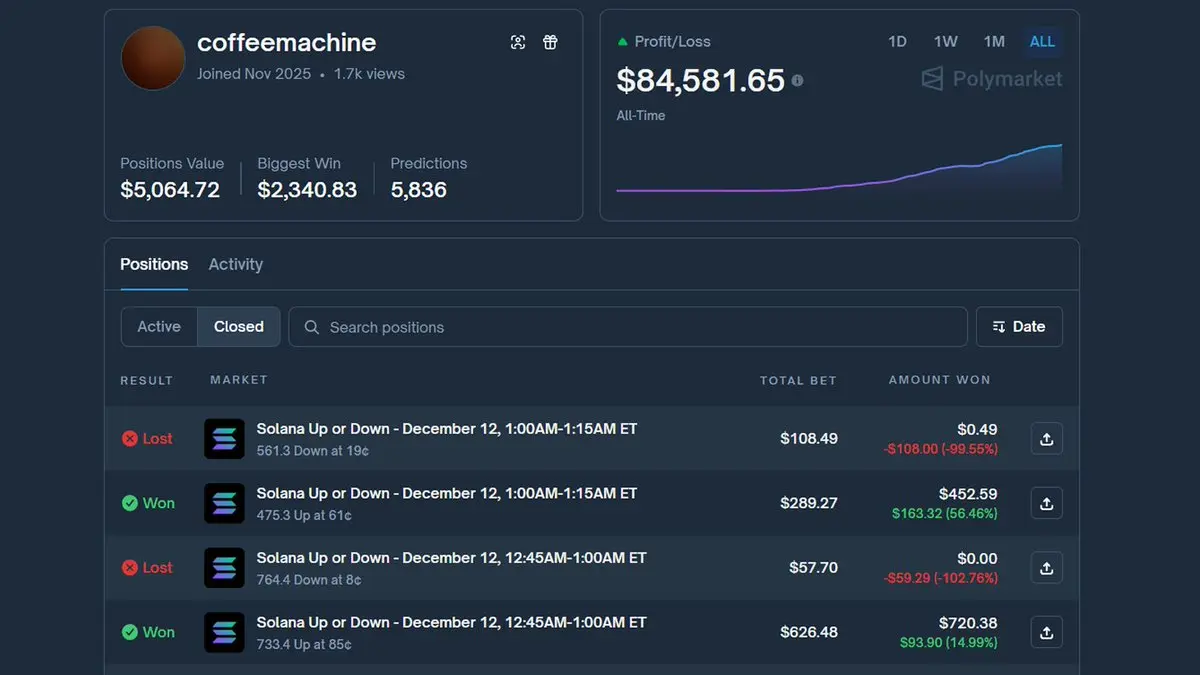Click green Won icon in $626.48 row
1200x675 pixels.
(129, 632)
